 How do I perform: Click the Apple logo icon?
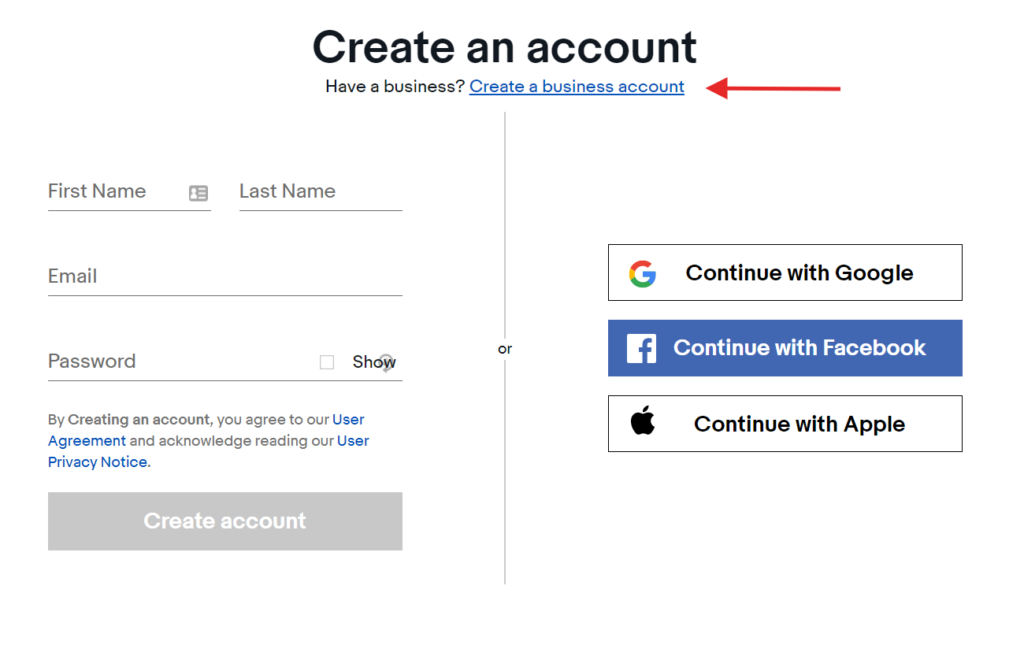[643, 422]
